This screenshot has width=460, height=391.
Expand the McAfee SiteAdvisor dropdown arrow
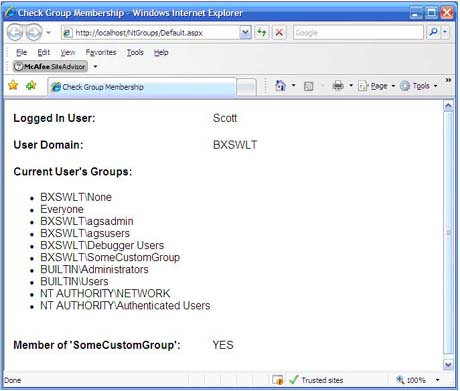pos(95,67)
